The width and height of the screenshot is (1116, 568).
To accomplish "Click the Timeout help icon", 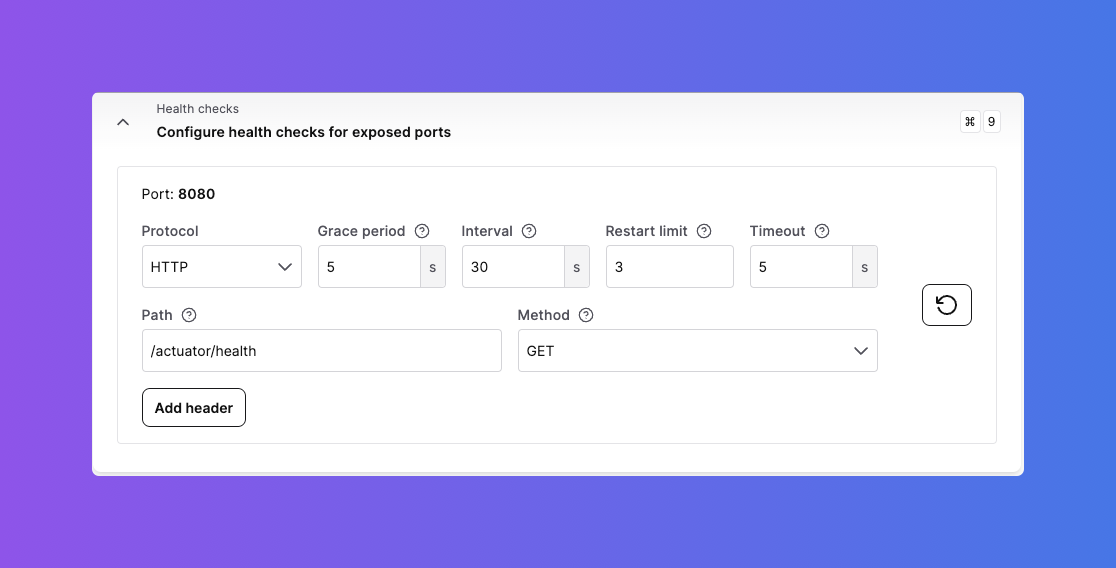I will pos(822,231).
